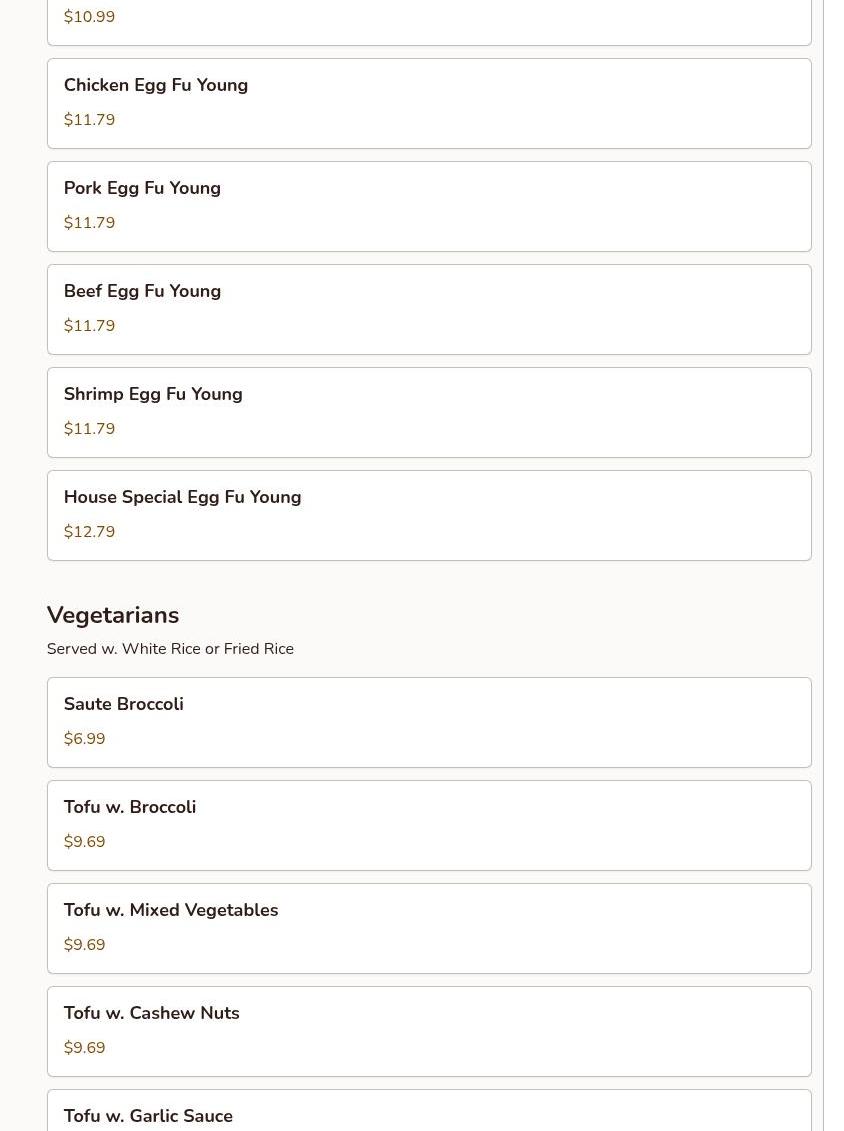Click price under Beef Egg Fu Young
This screenshot has height=1131, width=844.
coord(89,326)
